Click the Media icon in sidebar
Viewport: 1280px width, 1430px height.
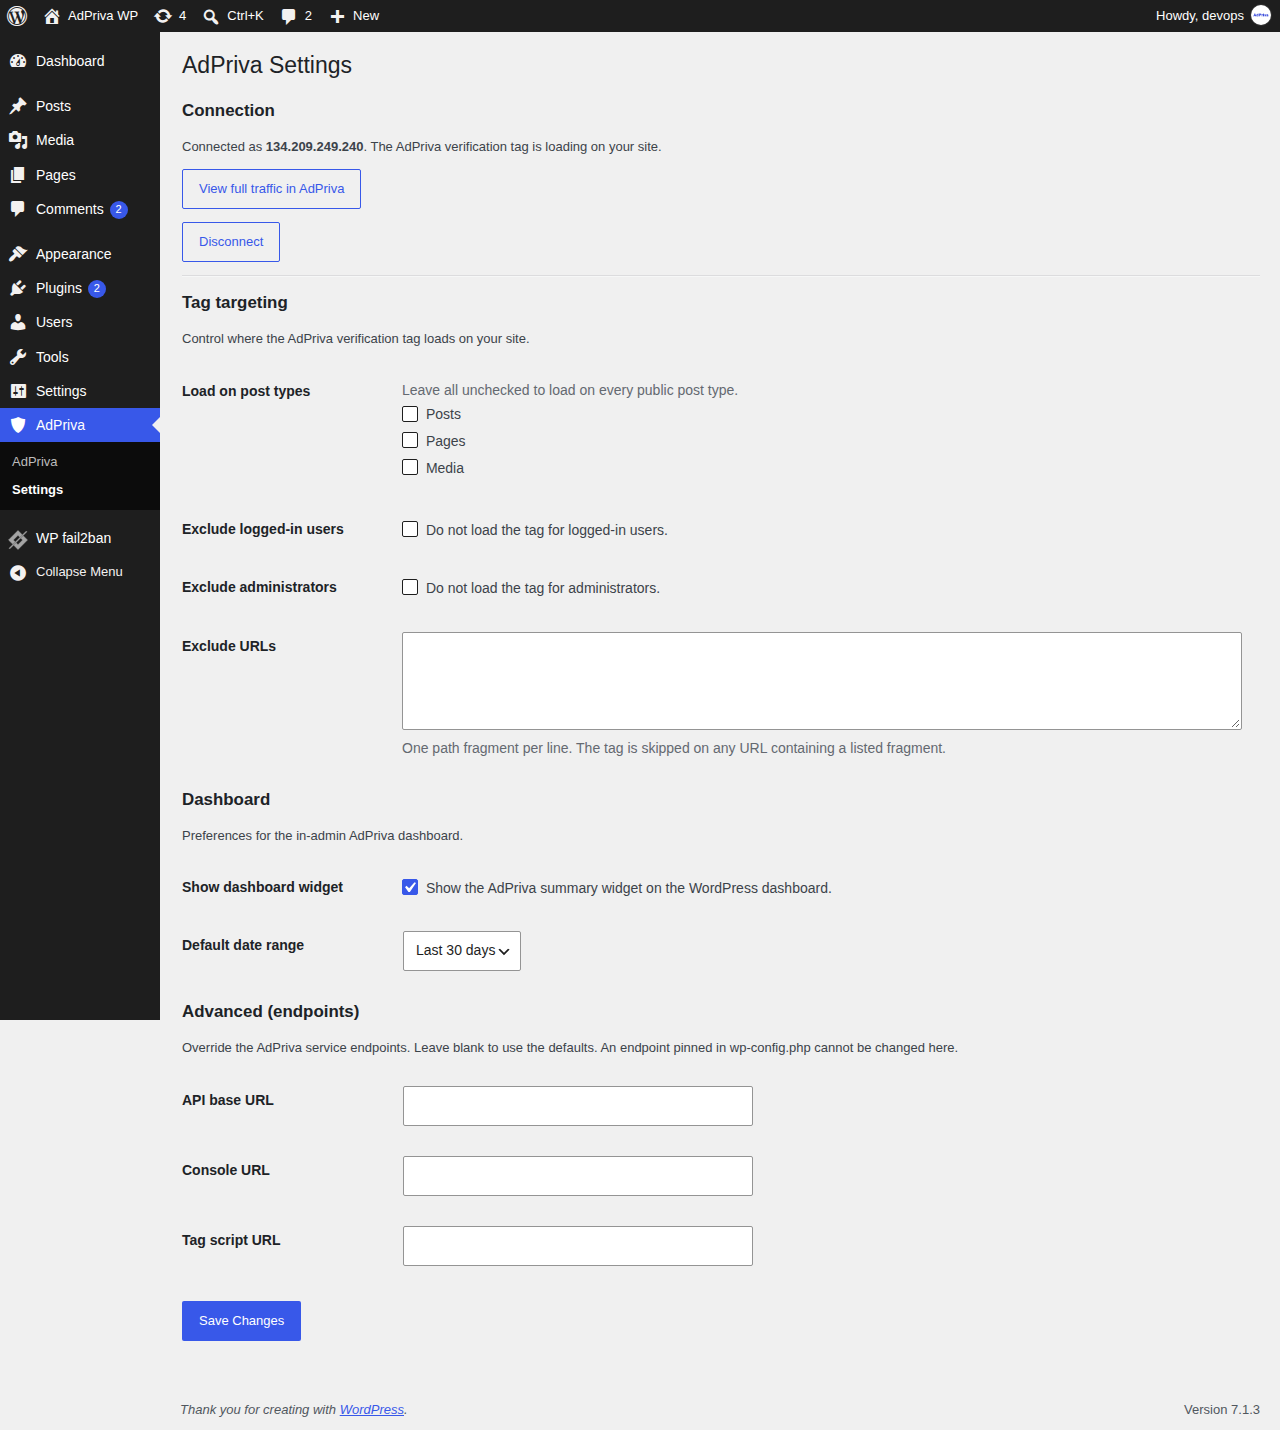coord(18,140)
